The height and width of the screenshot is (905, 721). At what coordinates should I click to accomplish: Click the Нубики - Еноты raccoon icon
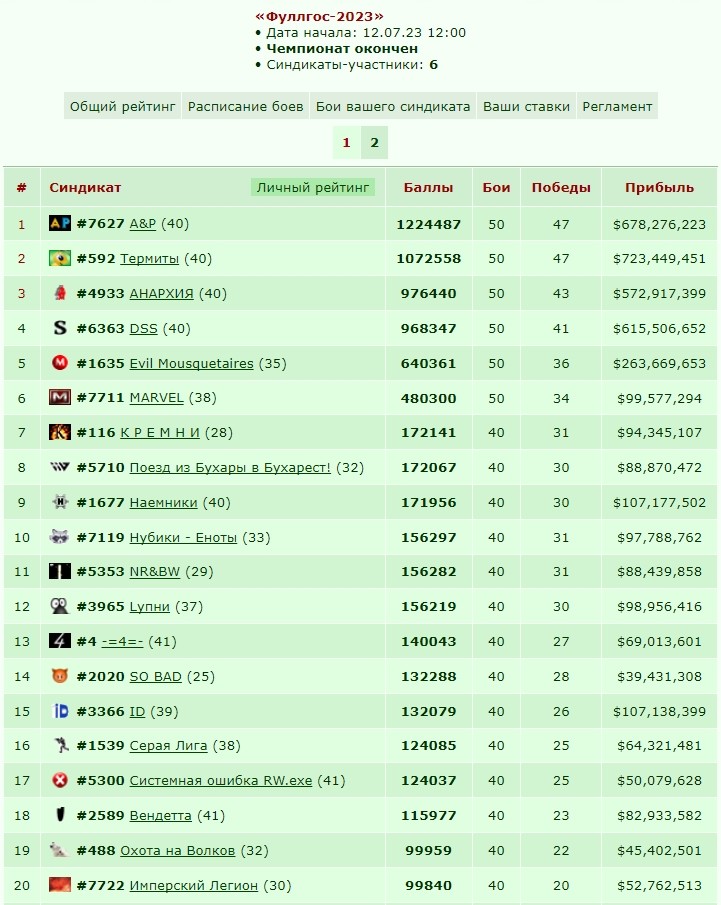pos(59,537)
